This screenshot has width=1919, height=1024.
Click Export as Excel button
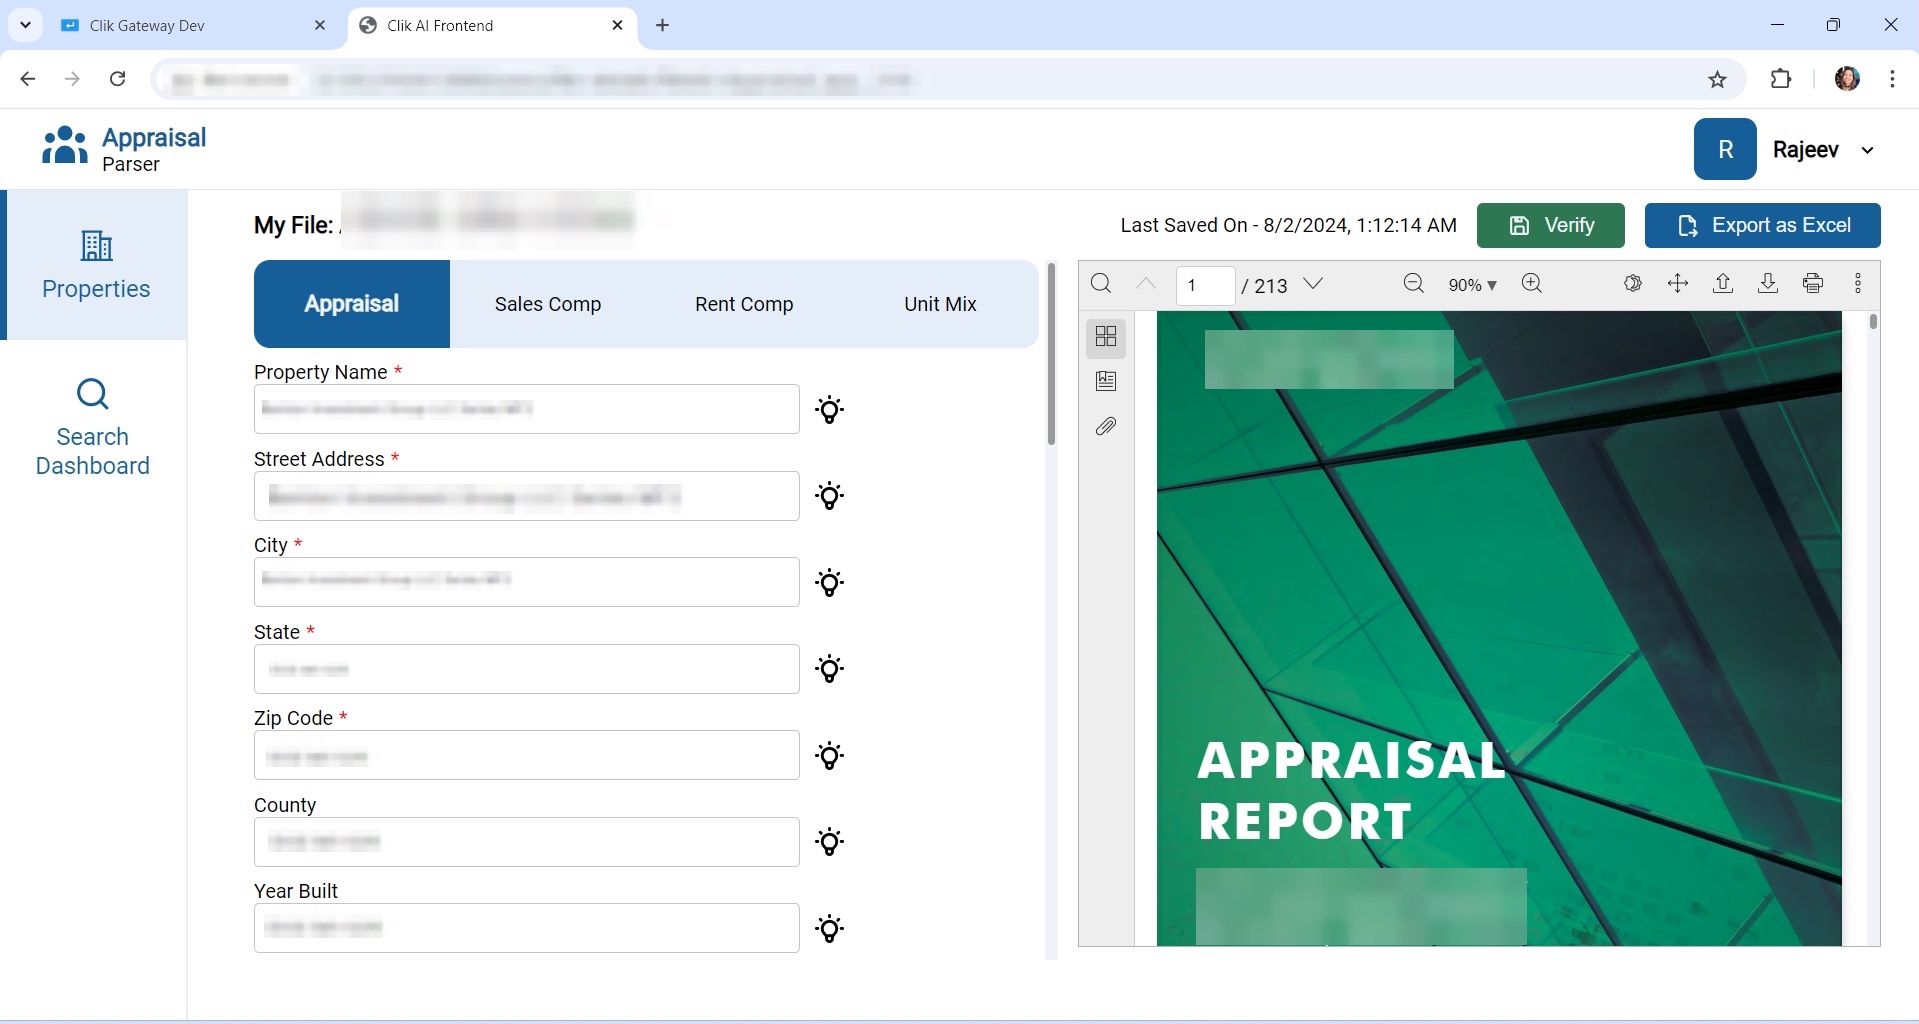coord(1762,225)
